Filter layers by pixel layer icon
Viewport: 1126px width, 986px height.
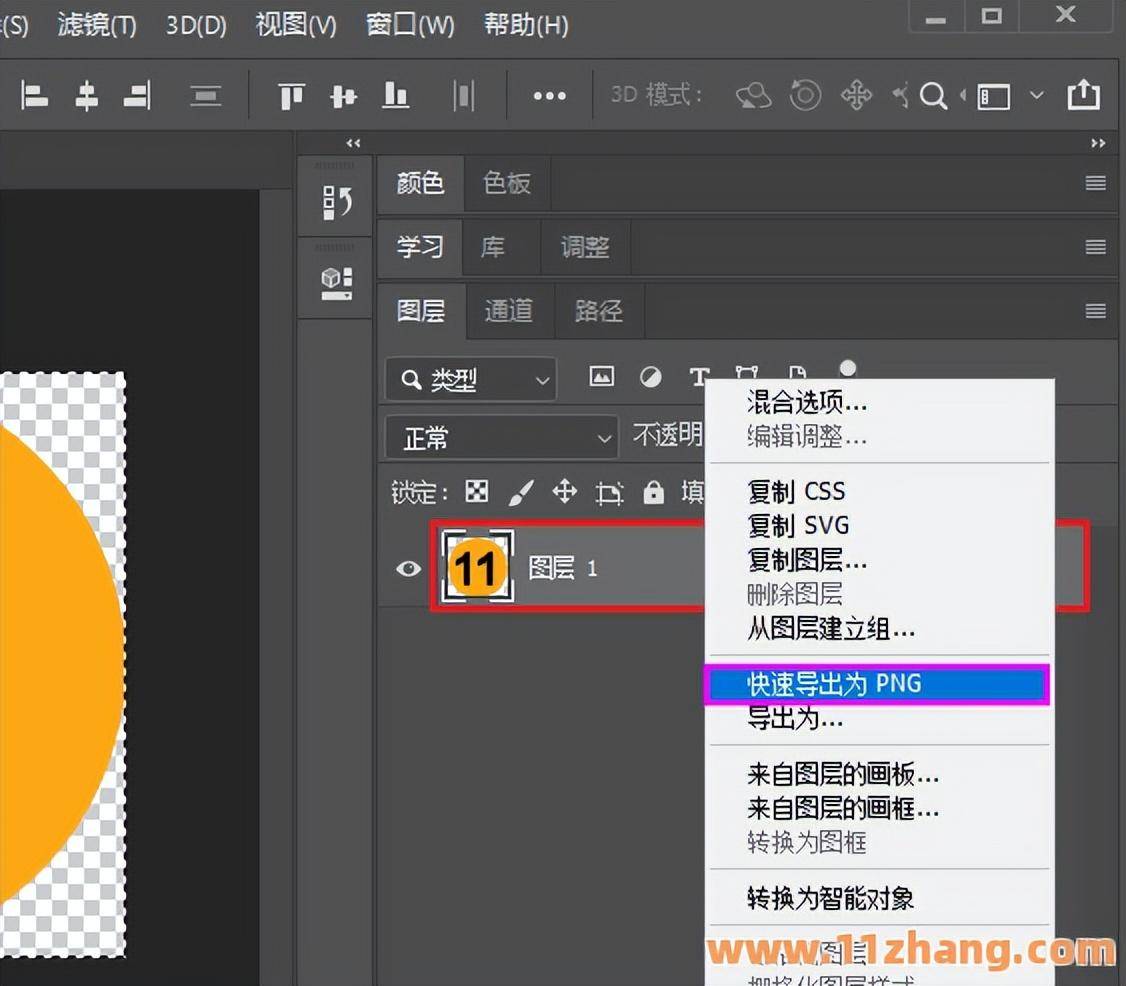(x=602, y=376)
